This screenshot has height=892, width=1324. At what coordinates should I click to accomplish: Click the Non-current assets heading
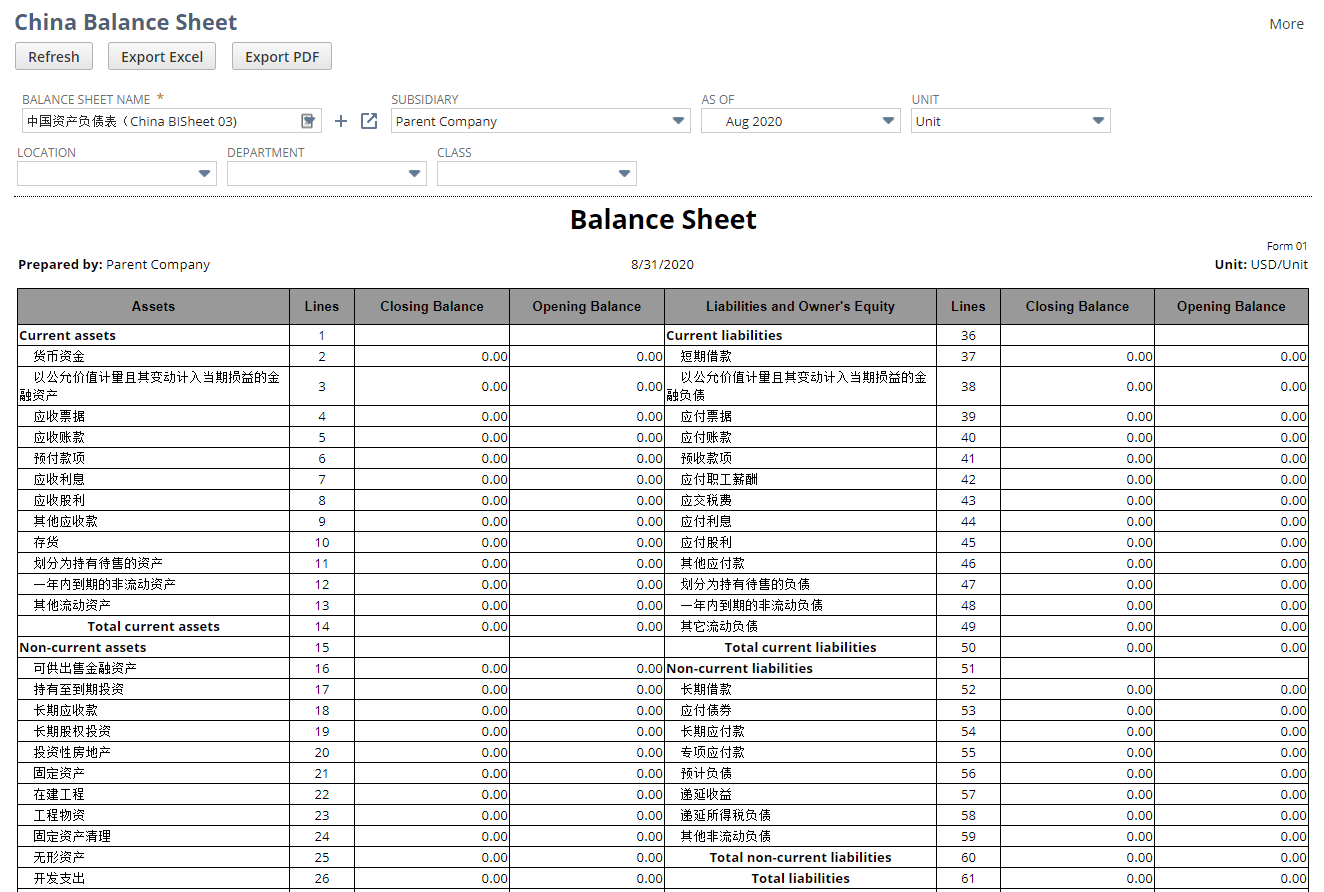click(83, 648)
